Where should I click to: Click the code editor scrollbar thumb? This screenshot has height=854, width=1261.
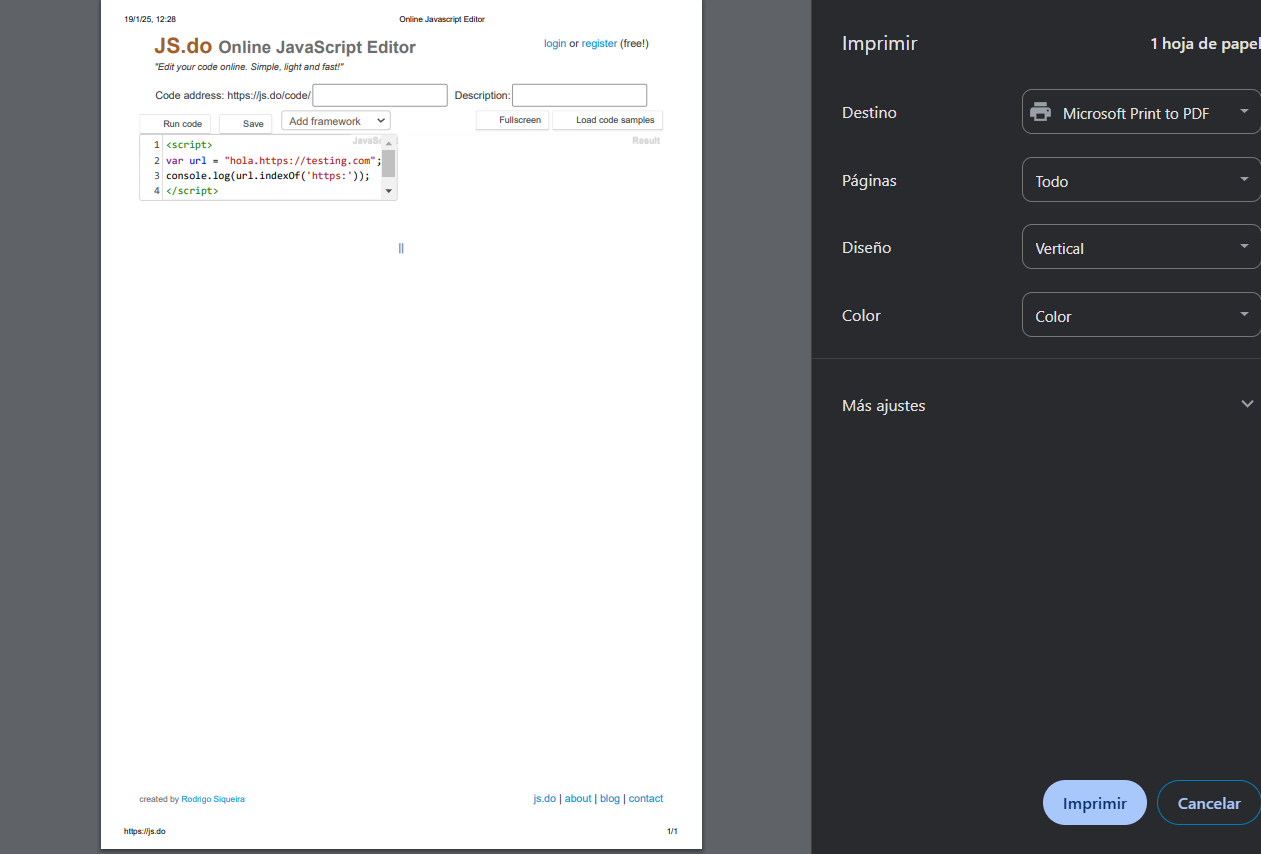click(389, 163)
